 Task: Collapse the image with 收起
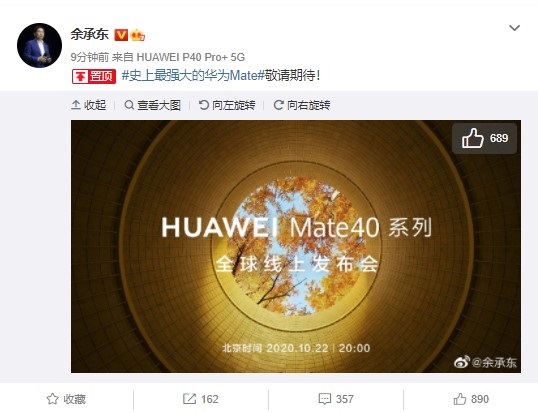pos(89,105)
